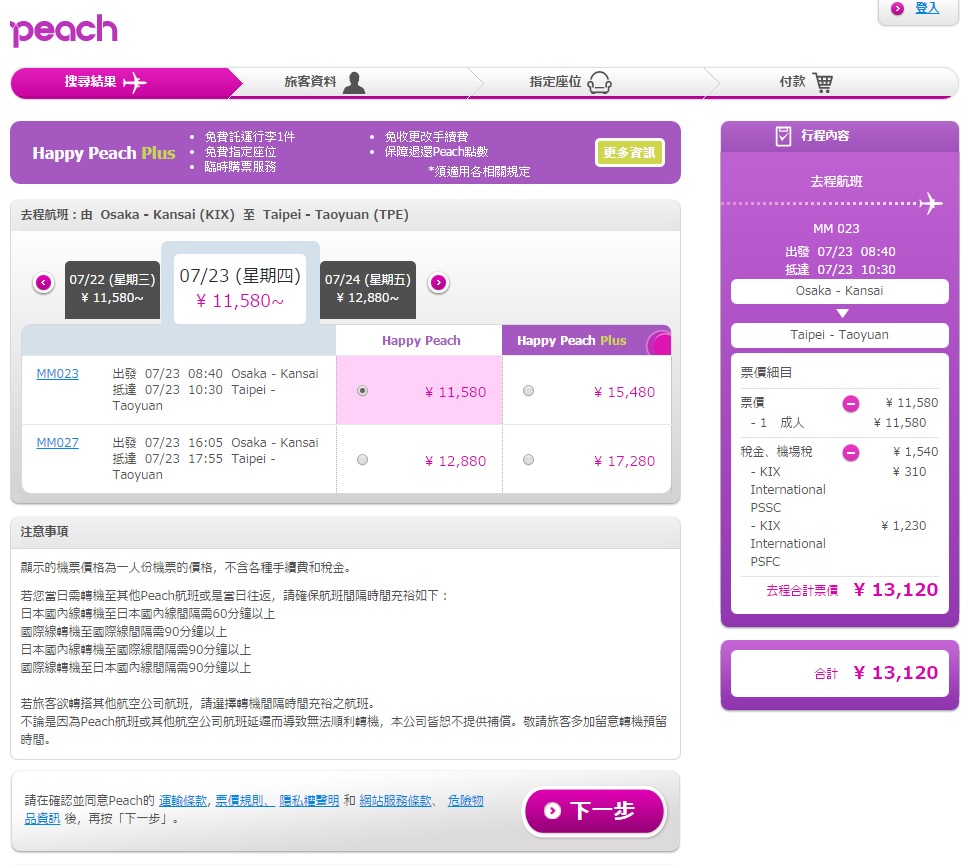Go to next dates with right arrow

(x=438, y=283)
